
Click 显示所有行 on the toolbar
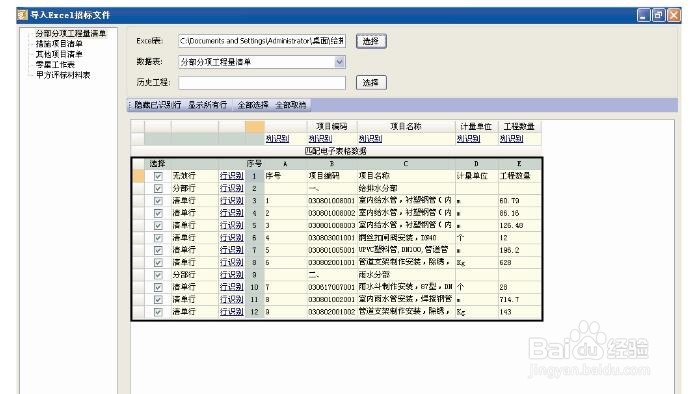click(x=207, y=105)
